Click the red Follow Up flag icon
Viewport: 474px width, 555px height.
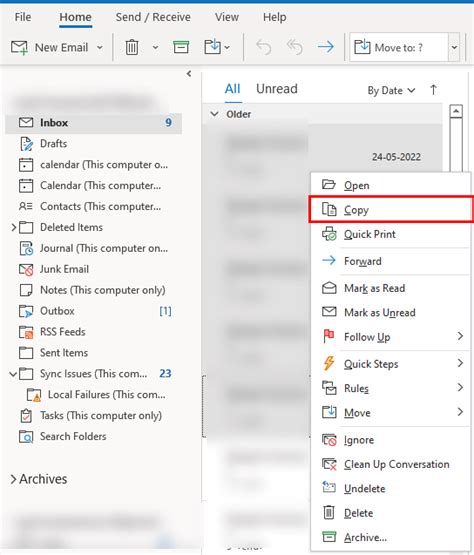(329, 336)
